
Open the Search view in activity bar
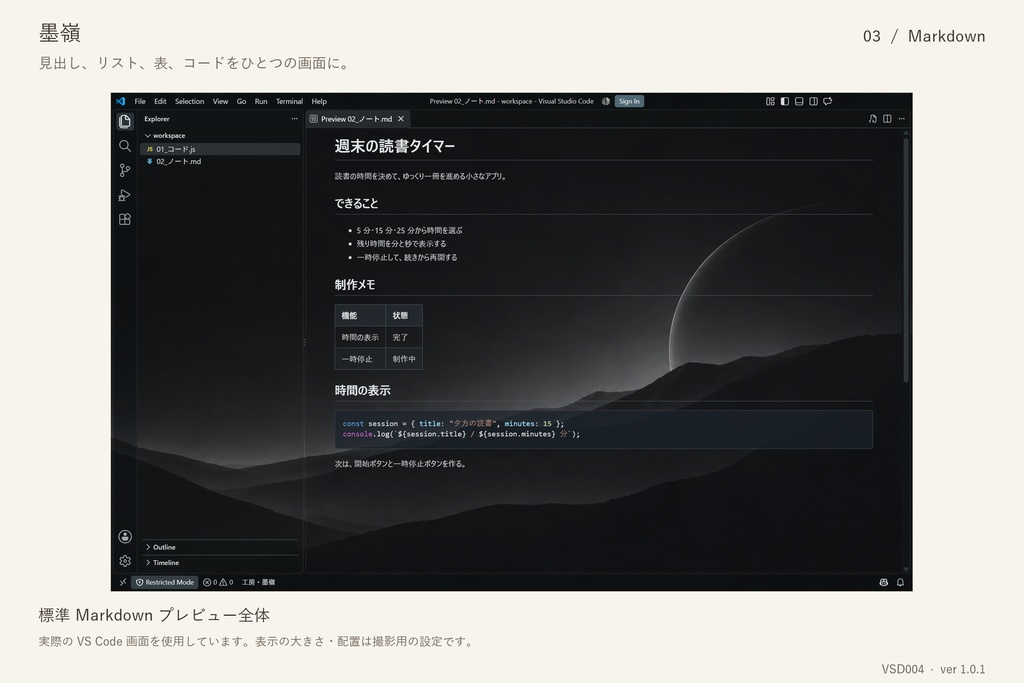[x=125, y=146]
